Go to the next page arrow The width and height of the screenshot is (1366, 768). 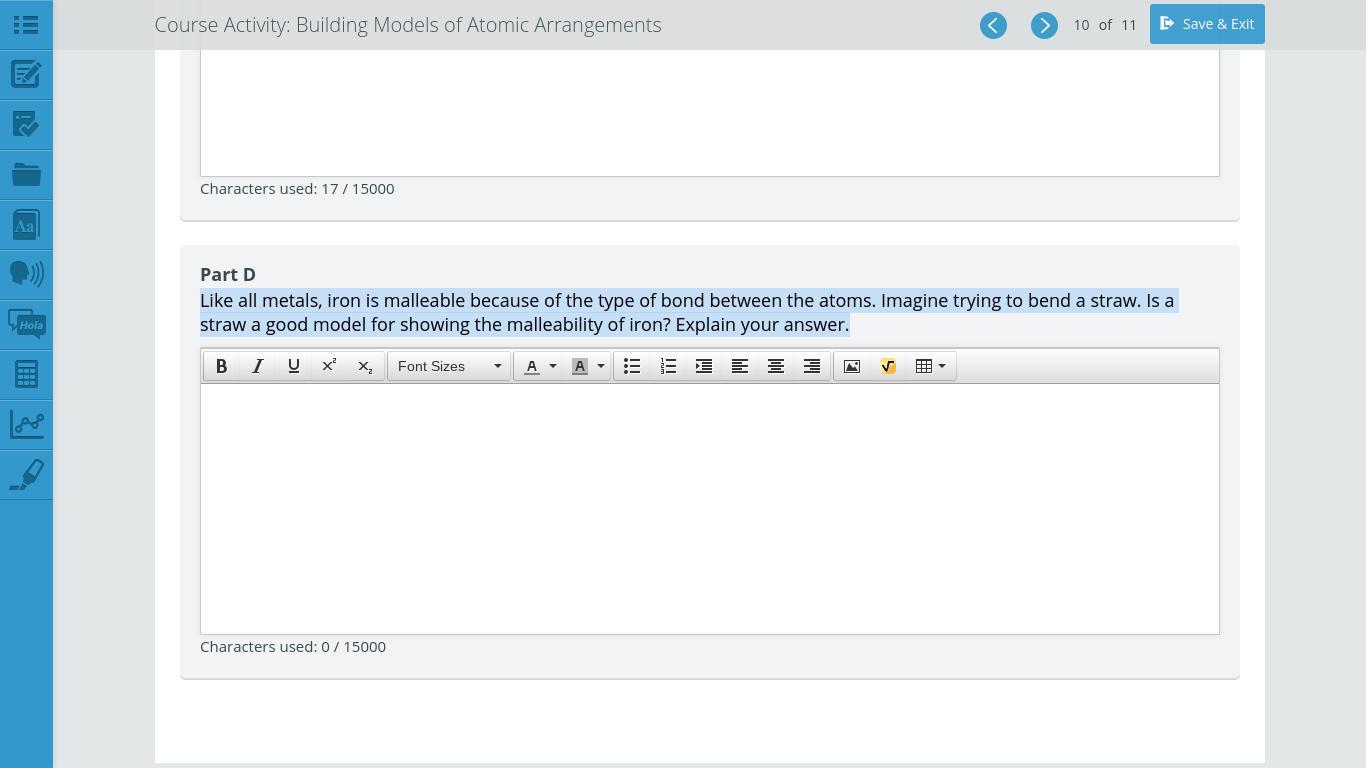point(1044,25)
